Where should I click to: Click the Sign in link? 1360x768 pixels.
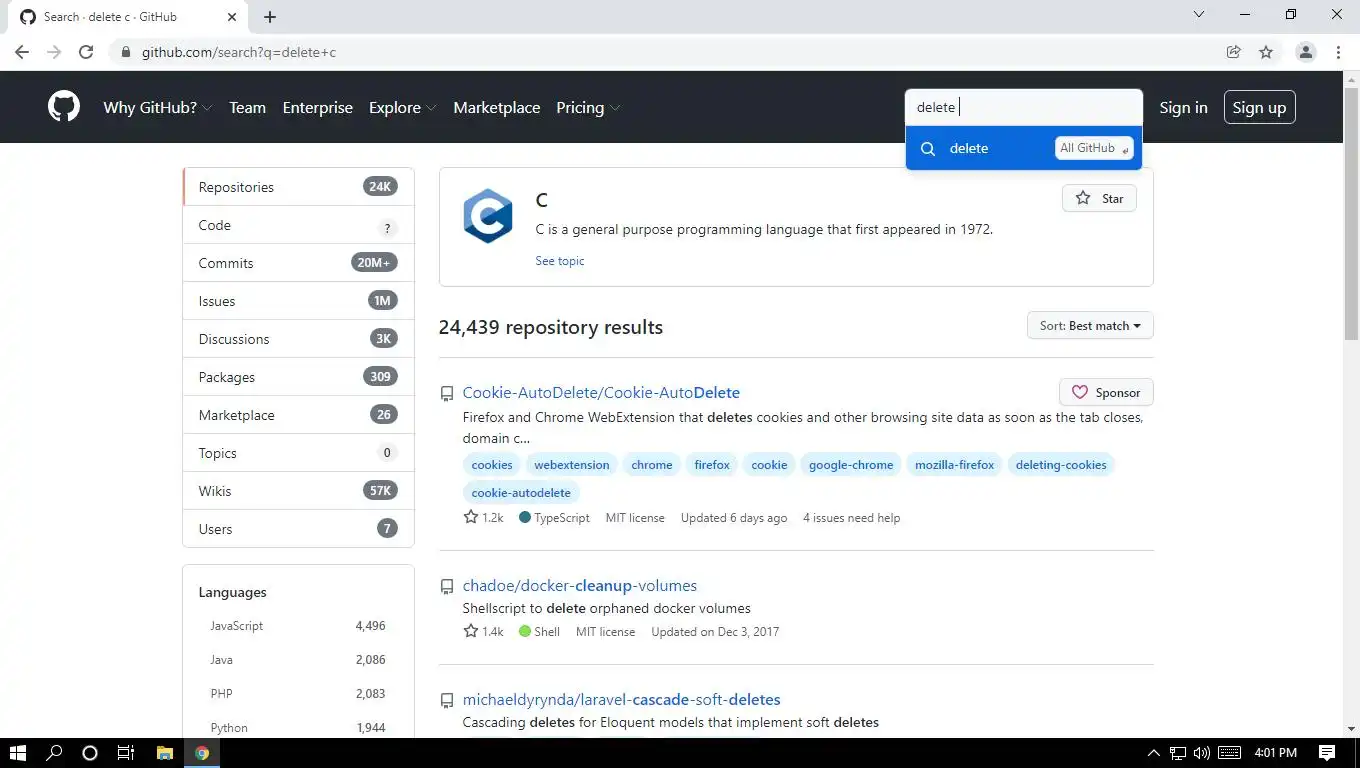pos(1183,107)
